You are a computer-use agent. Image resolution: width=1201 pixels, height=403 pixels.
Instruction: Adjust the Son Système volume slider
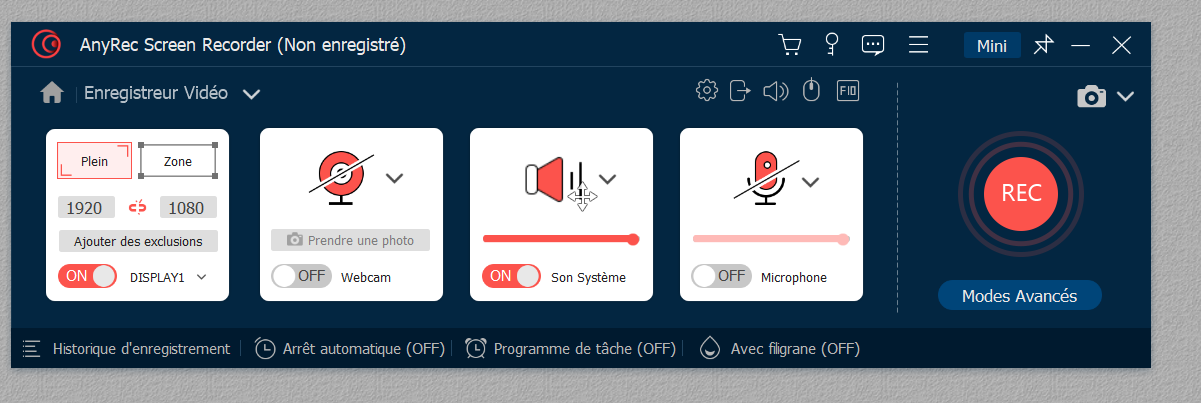tap(560, 239)
